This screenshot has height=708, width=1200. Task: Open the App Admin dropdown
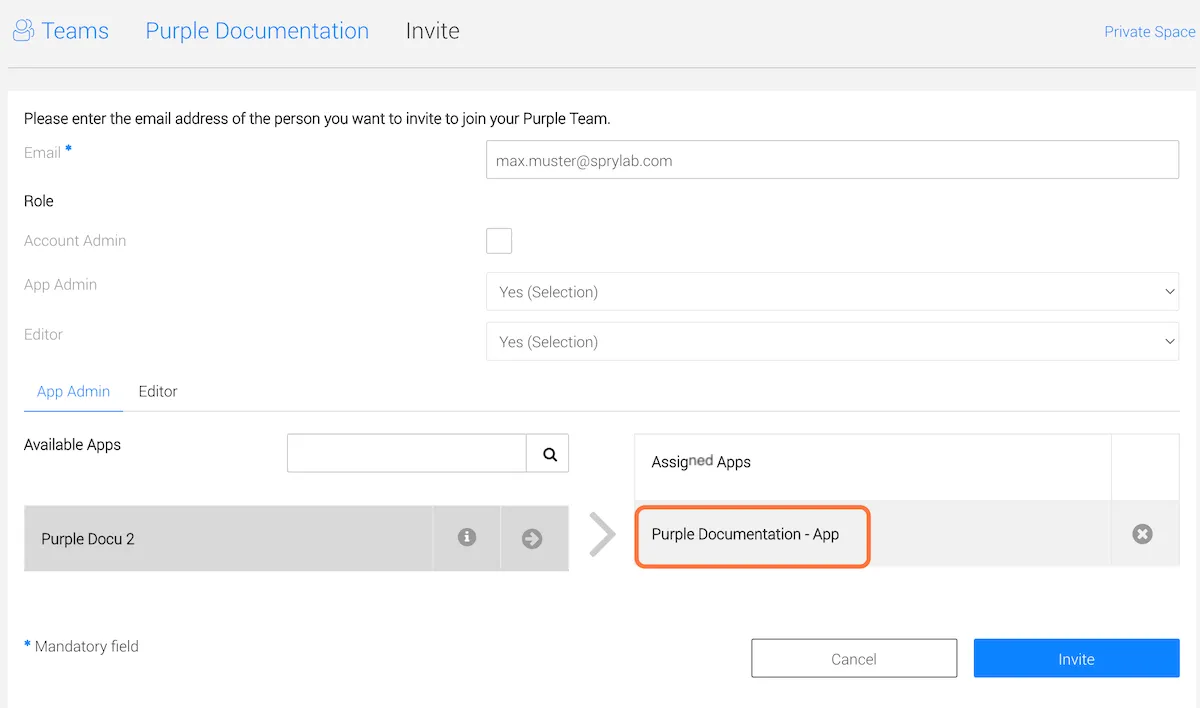pos(832,292)
